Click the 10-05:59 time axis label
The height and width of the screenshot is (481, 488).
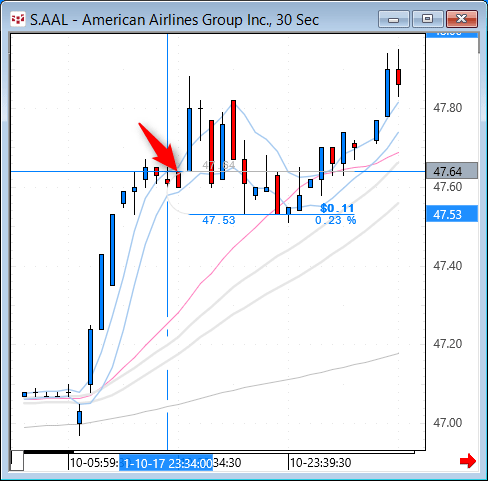(x=94, y=463)
